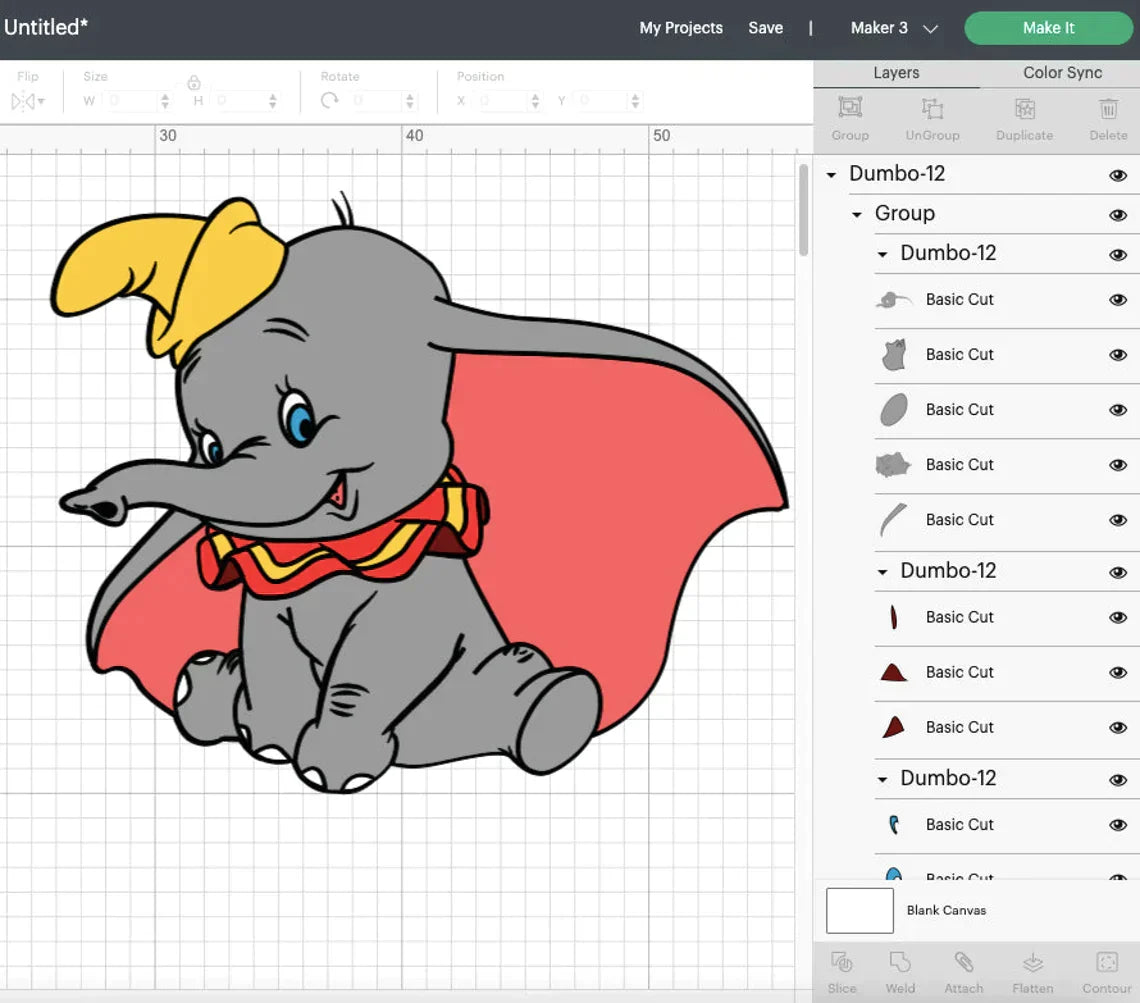This screenshot has width=1140, height=1003.
Task: Click the Weld tool icon
Action: (900, 963)
